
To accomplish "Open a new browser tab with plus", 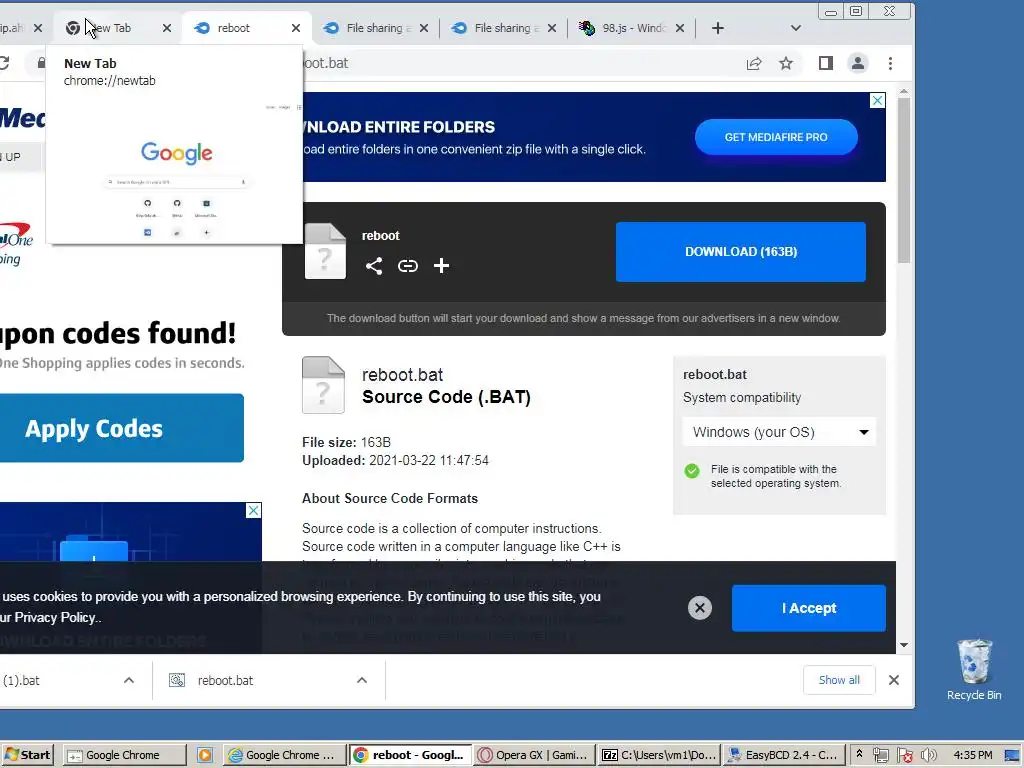I will pyautogui.click(x=718, y=28).
